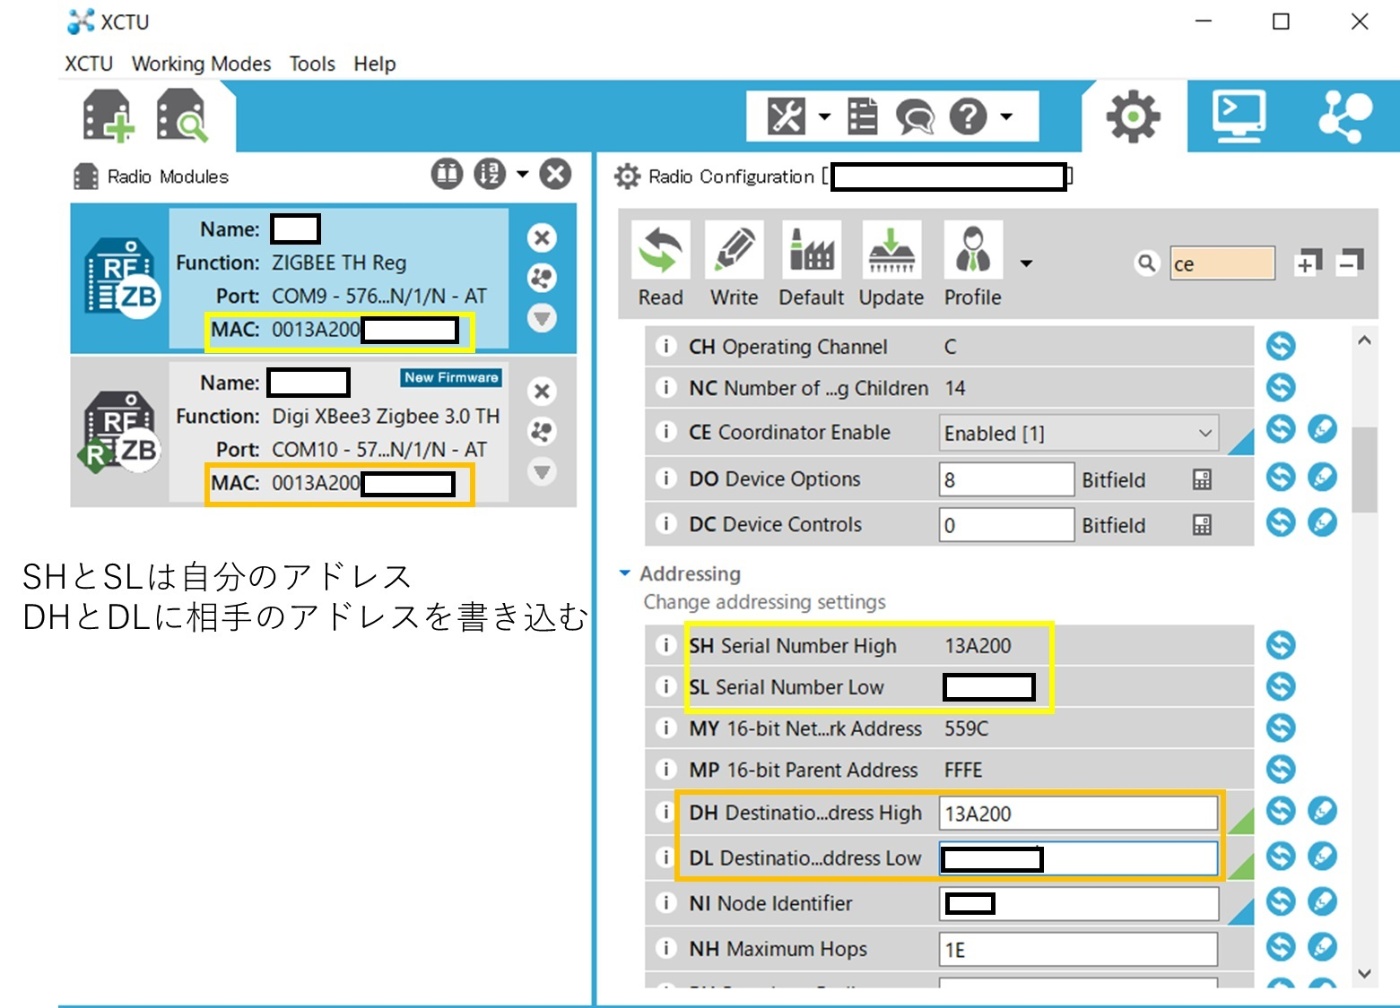Open the Tools menu
1400x1008 pixels.
312,64
